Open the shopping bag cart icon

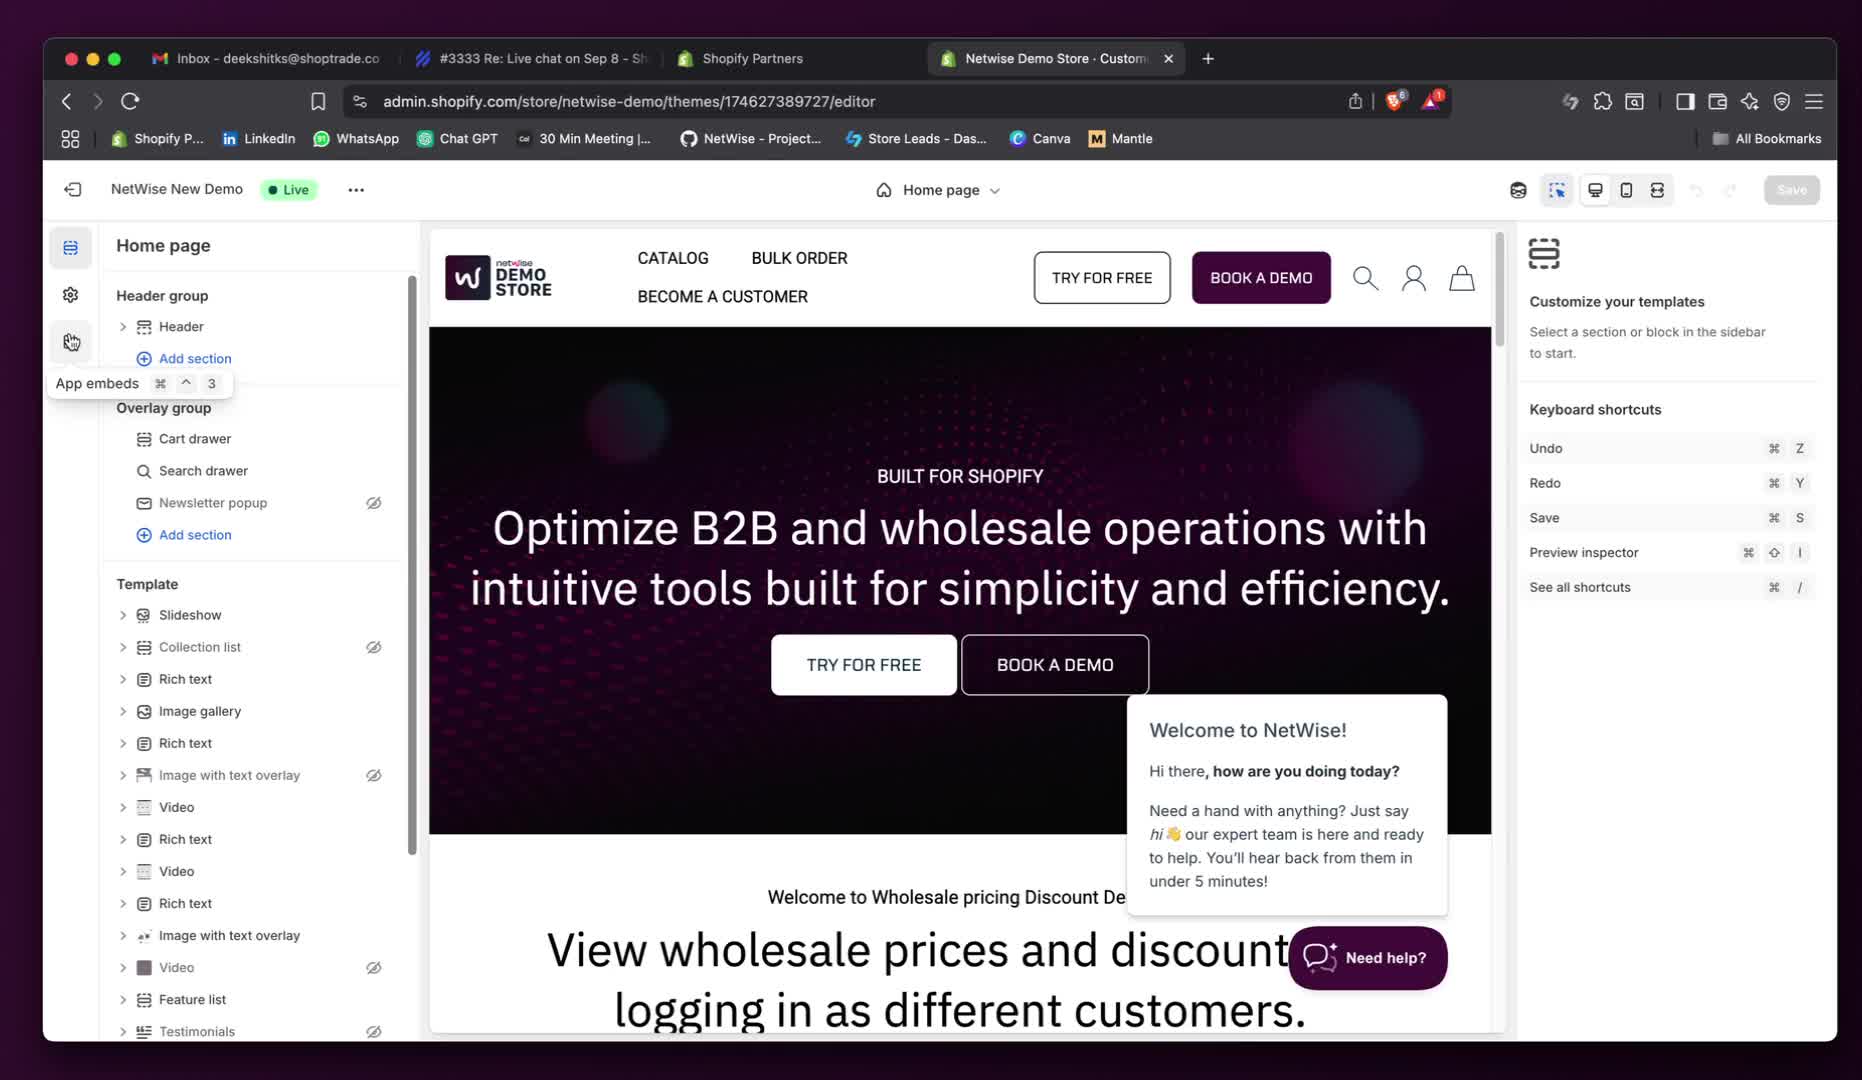(x=1462, y=278)
